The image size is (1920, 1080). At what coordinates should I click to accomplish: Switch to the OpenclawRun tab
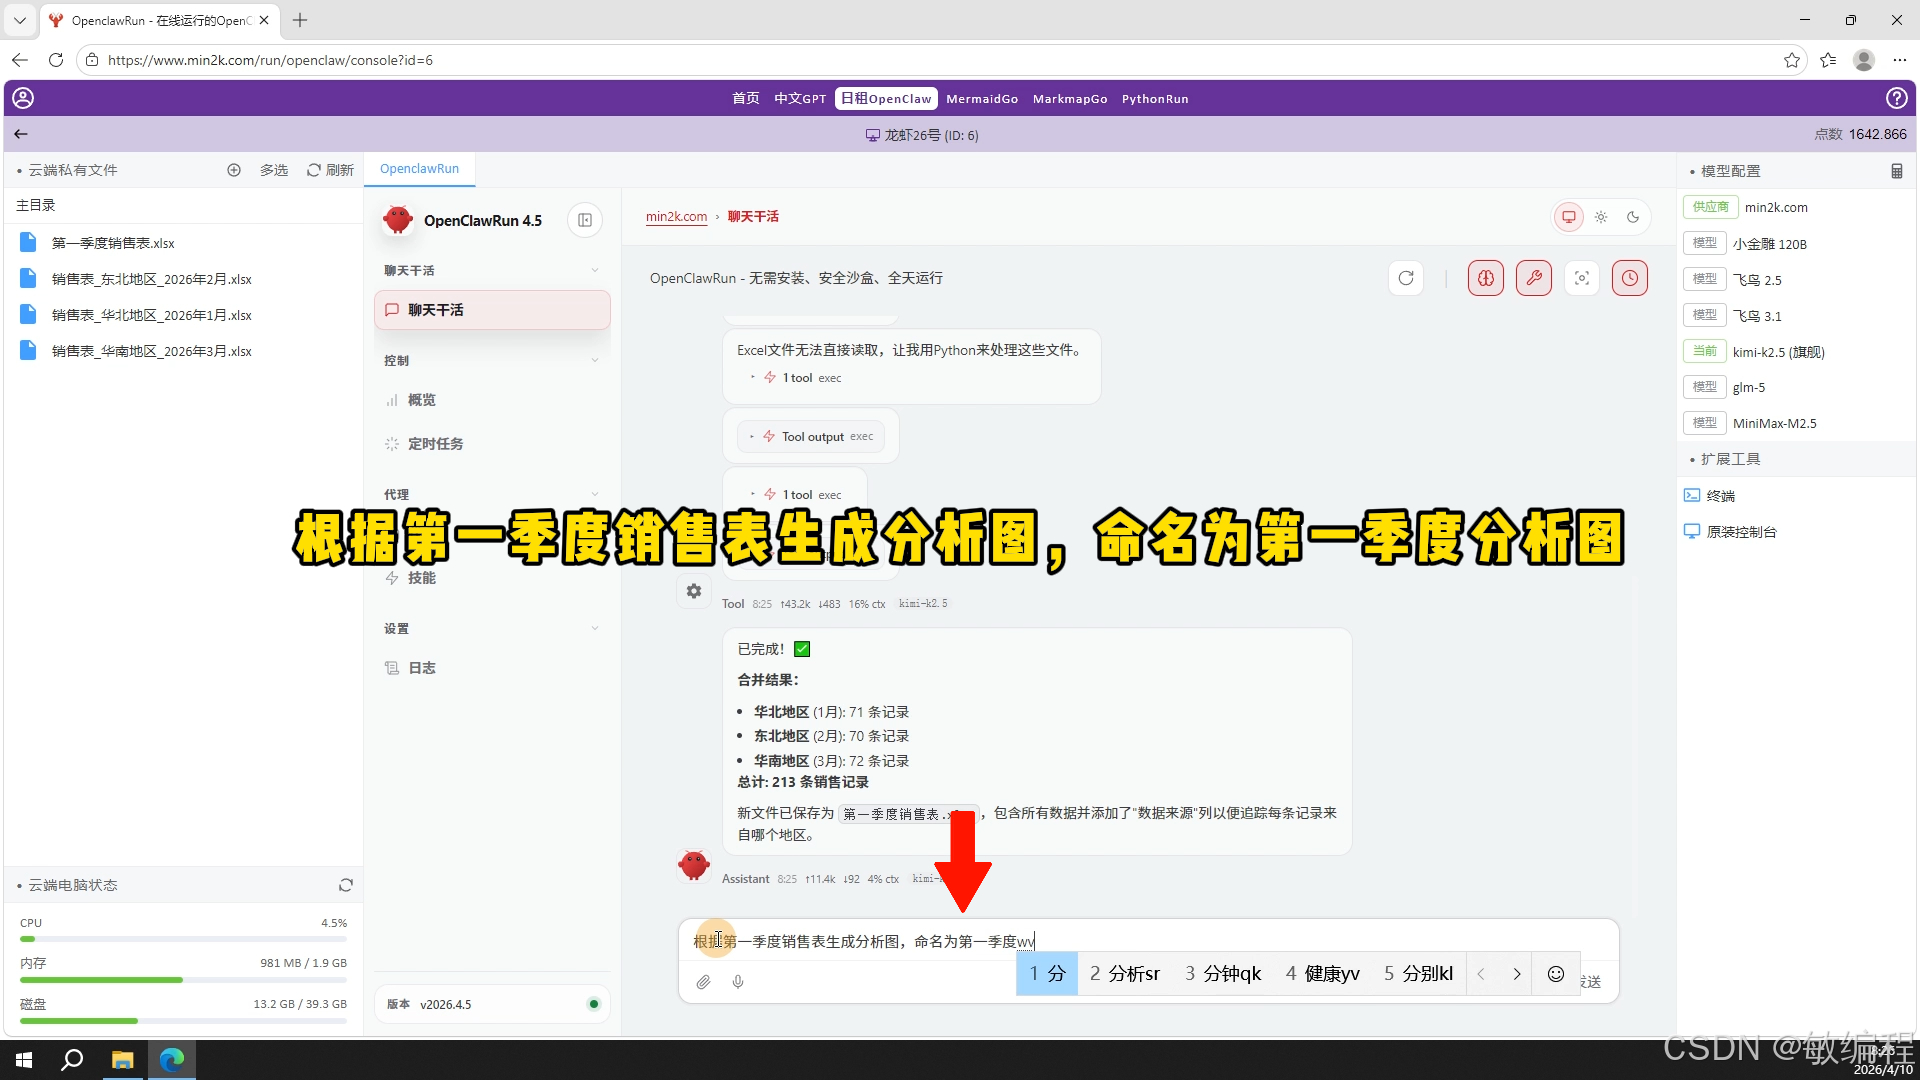tap(419, 168)
